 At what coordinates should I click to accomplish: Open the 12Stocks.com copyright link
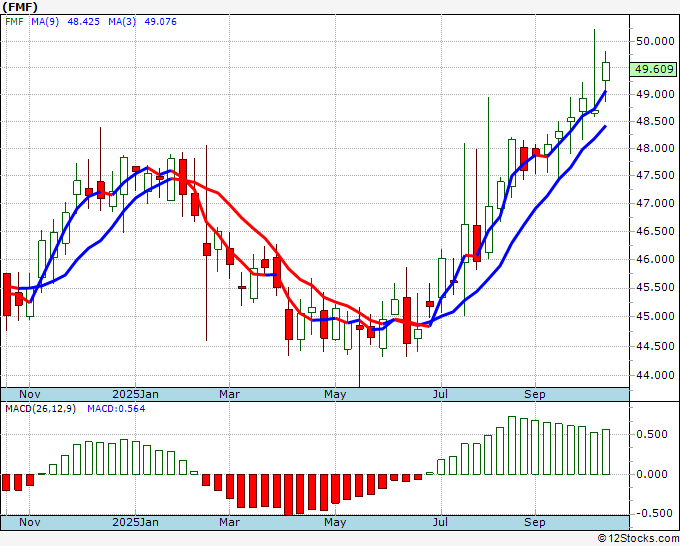(638, 538)
